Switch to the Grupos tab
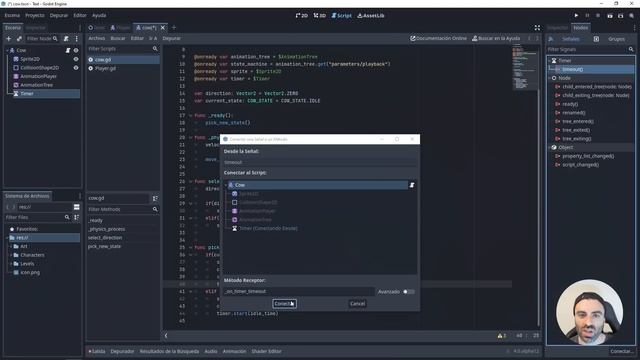640x360 pixels. 616,39
